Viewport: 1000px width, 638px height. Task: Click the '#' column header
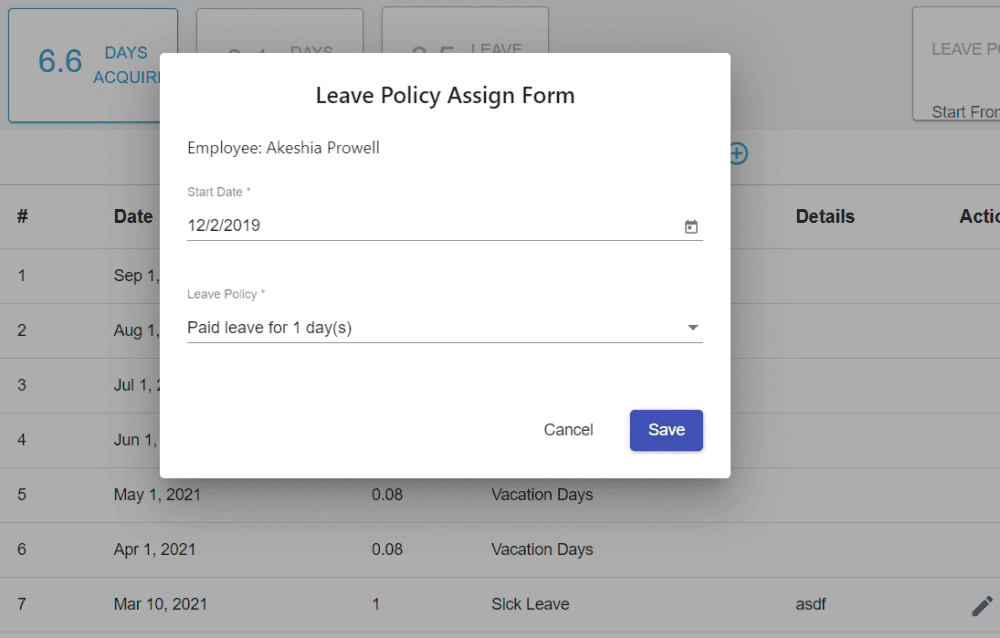point(21,216)
